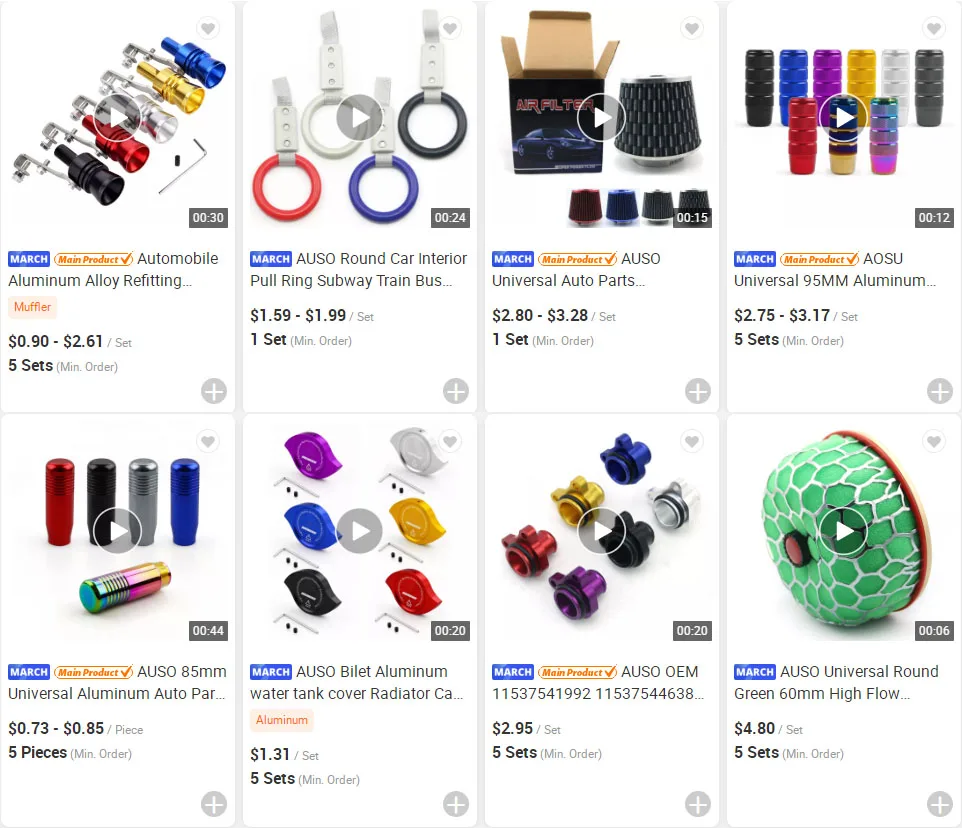
Task: Play the AUSO air filter box video
Action: click(601, 118)
